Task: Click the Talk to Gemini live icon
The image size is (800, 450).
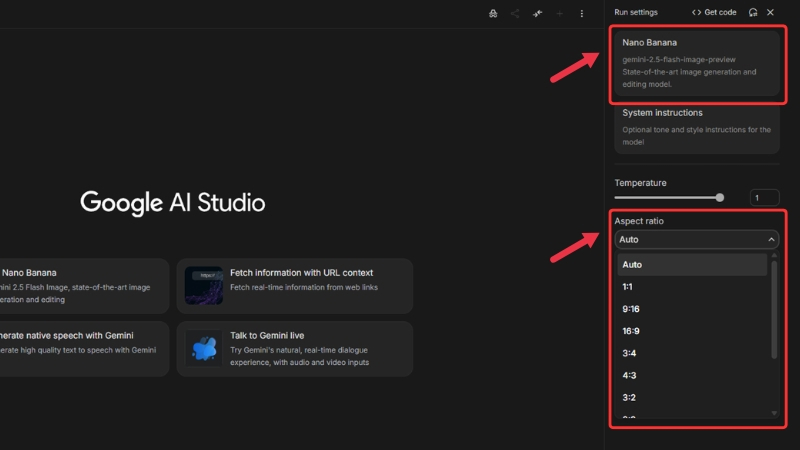Action: click(x=204, y=349)
